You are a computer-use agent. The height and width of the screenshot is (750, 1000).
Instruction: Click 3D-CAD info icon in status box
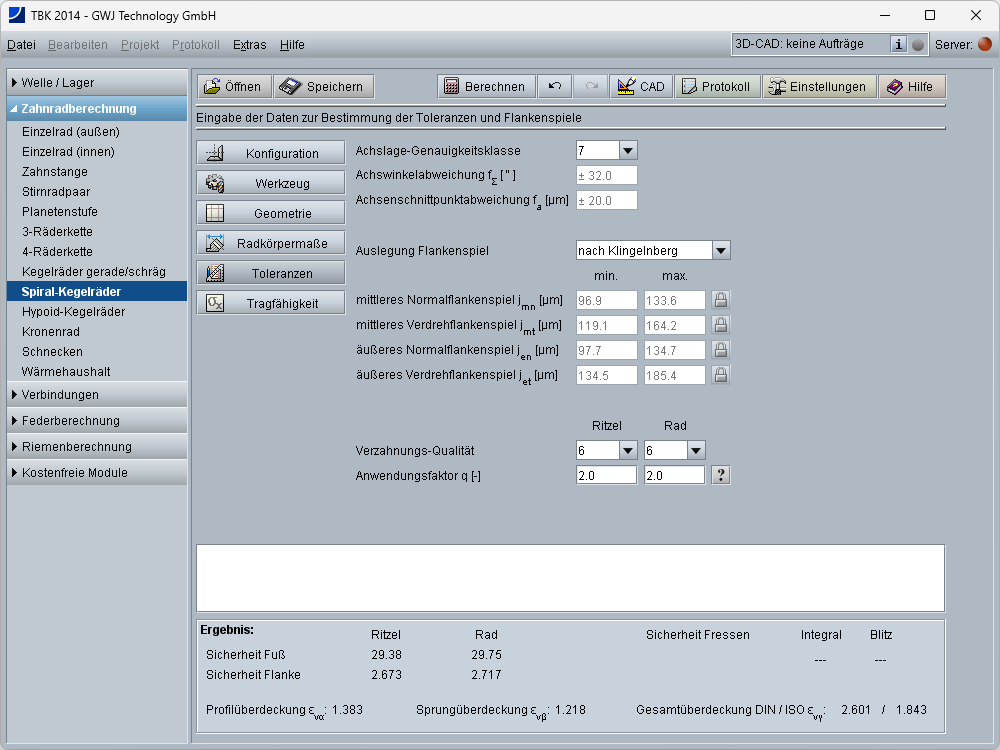pos(898,45)
